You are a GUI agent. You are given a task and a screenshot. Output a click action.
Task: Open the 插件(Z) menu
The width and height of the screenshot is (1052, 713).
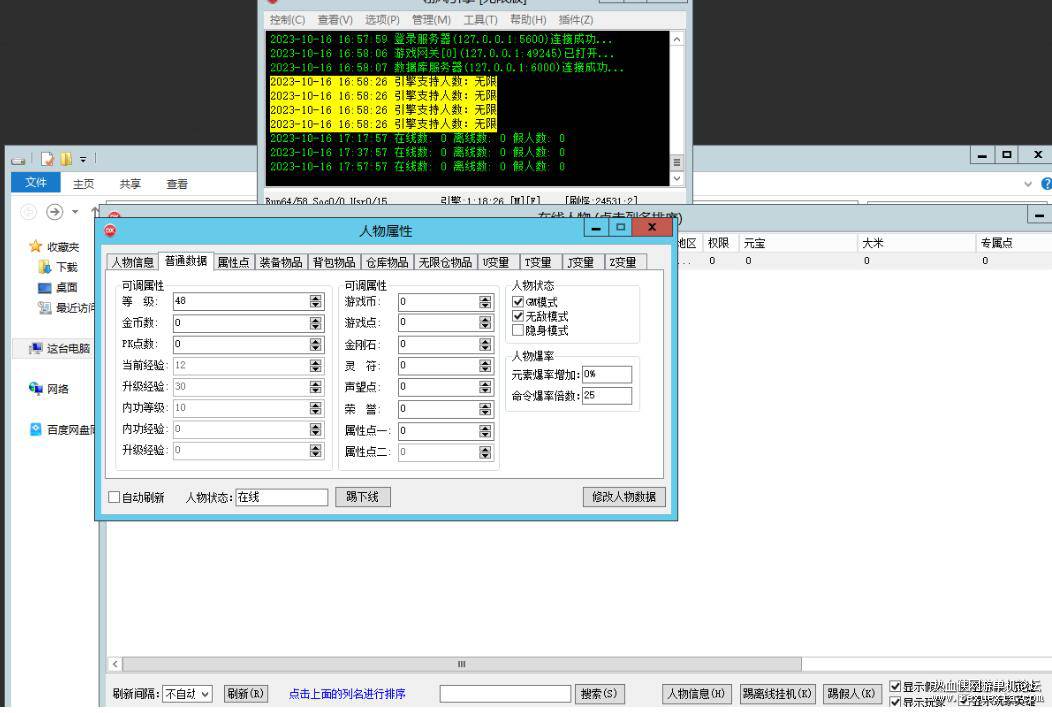576,20
